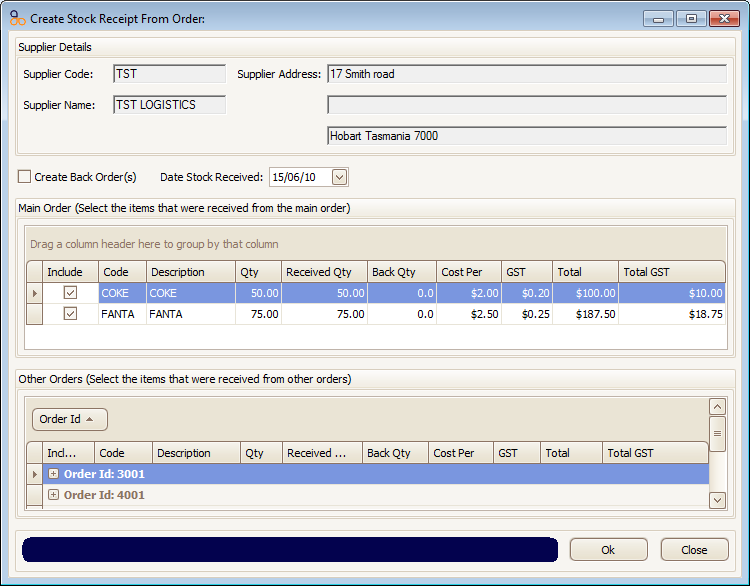The image size is (750, 586).
Task: Click the application icon in title bar
Action: click(x=17, y=18)
